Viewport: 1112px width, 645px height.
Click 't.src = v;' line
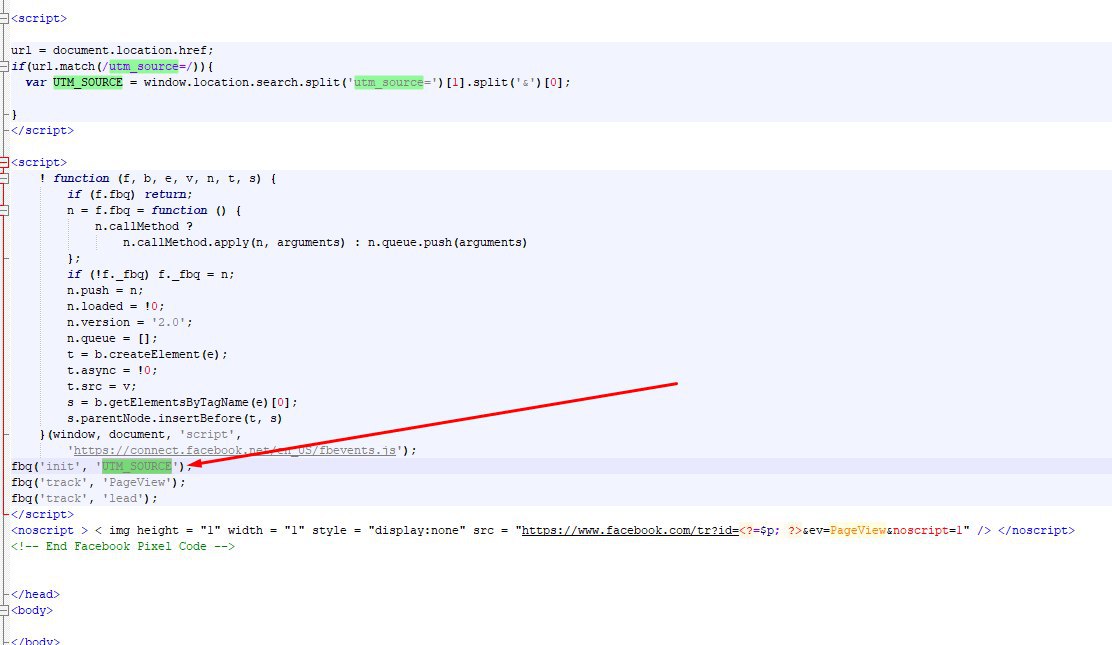101,387
